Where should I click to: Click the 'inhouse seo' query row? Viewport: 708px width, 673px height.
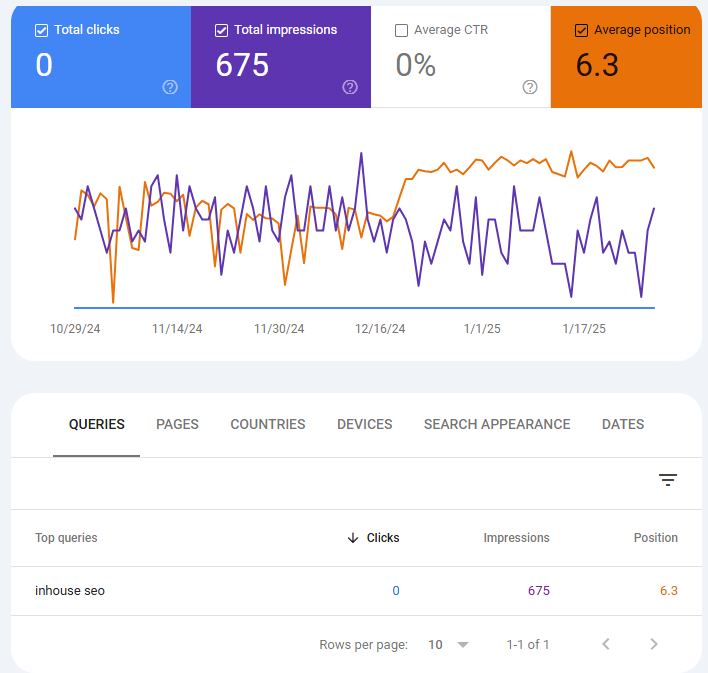pos(70,591)
